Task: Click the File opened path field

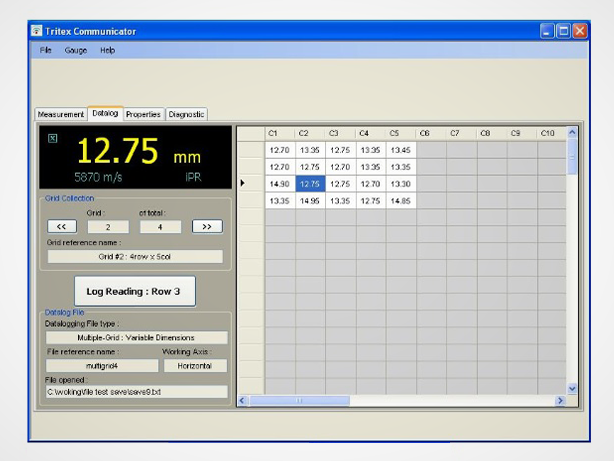Action: [x=136, y=392]
